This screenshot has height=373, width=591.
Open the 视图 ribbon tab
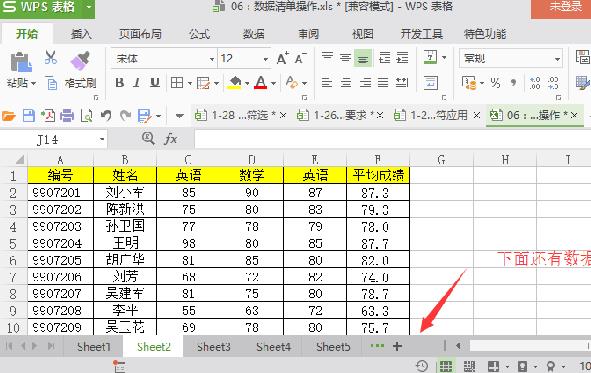tap(363, 34)
